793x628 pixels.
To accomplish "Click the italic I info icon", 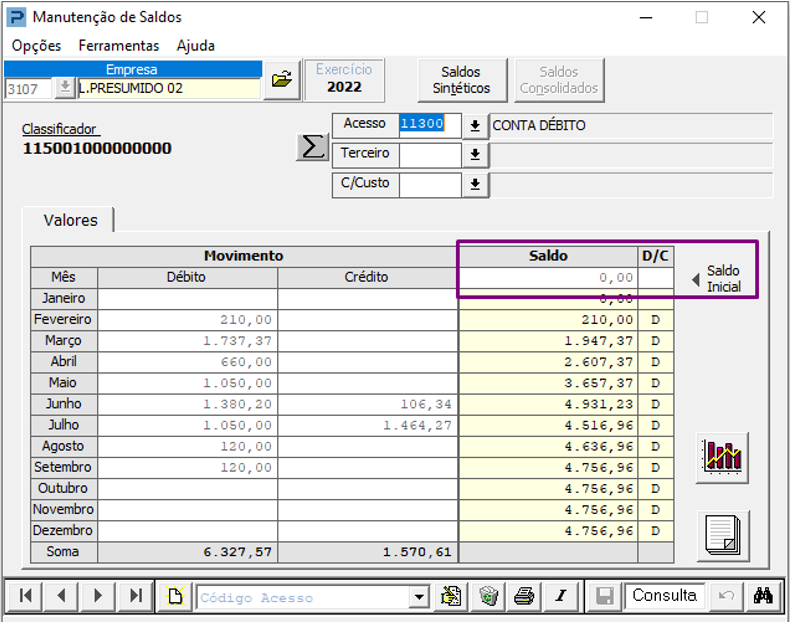I will (560, 596).
